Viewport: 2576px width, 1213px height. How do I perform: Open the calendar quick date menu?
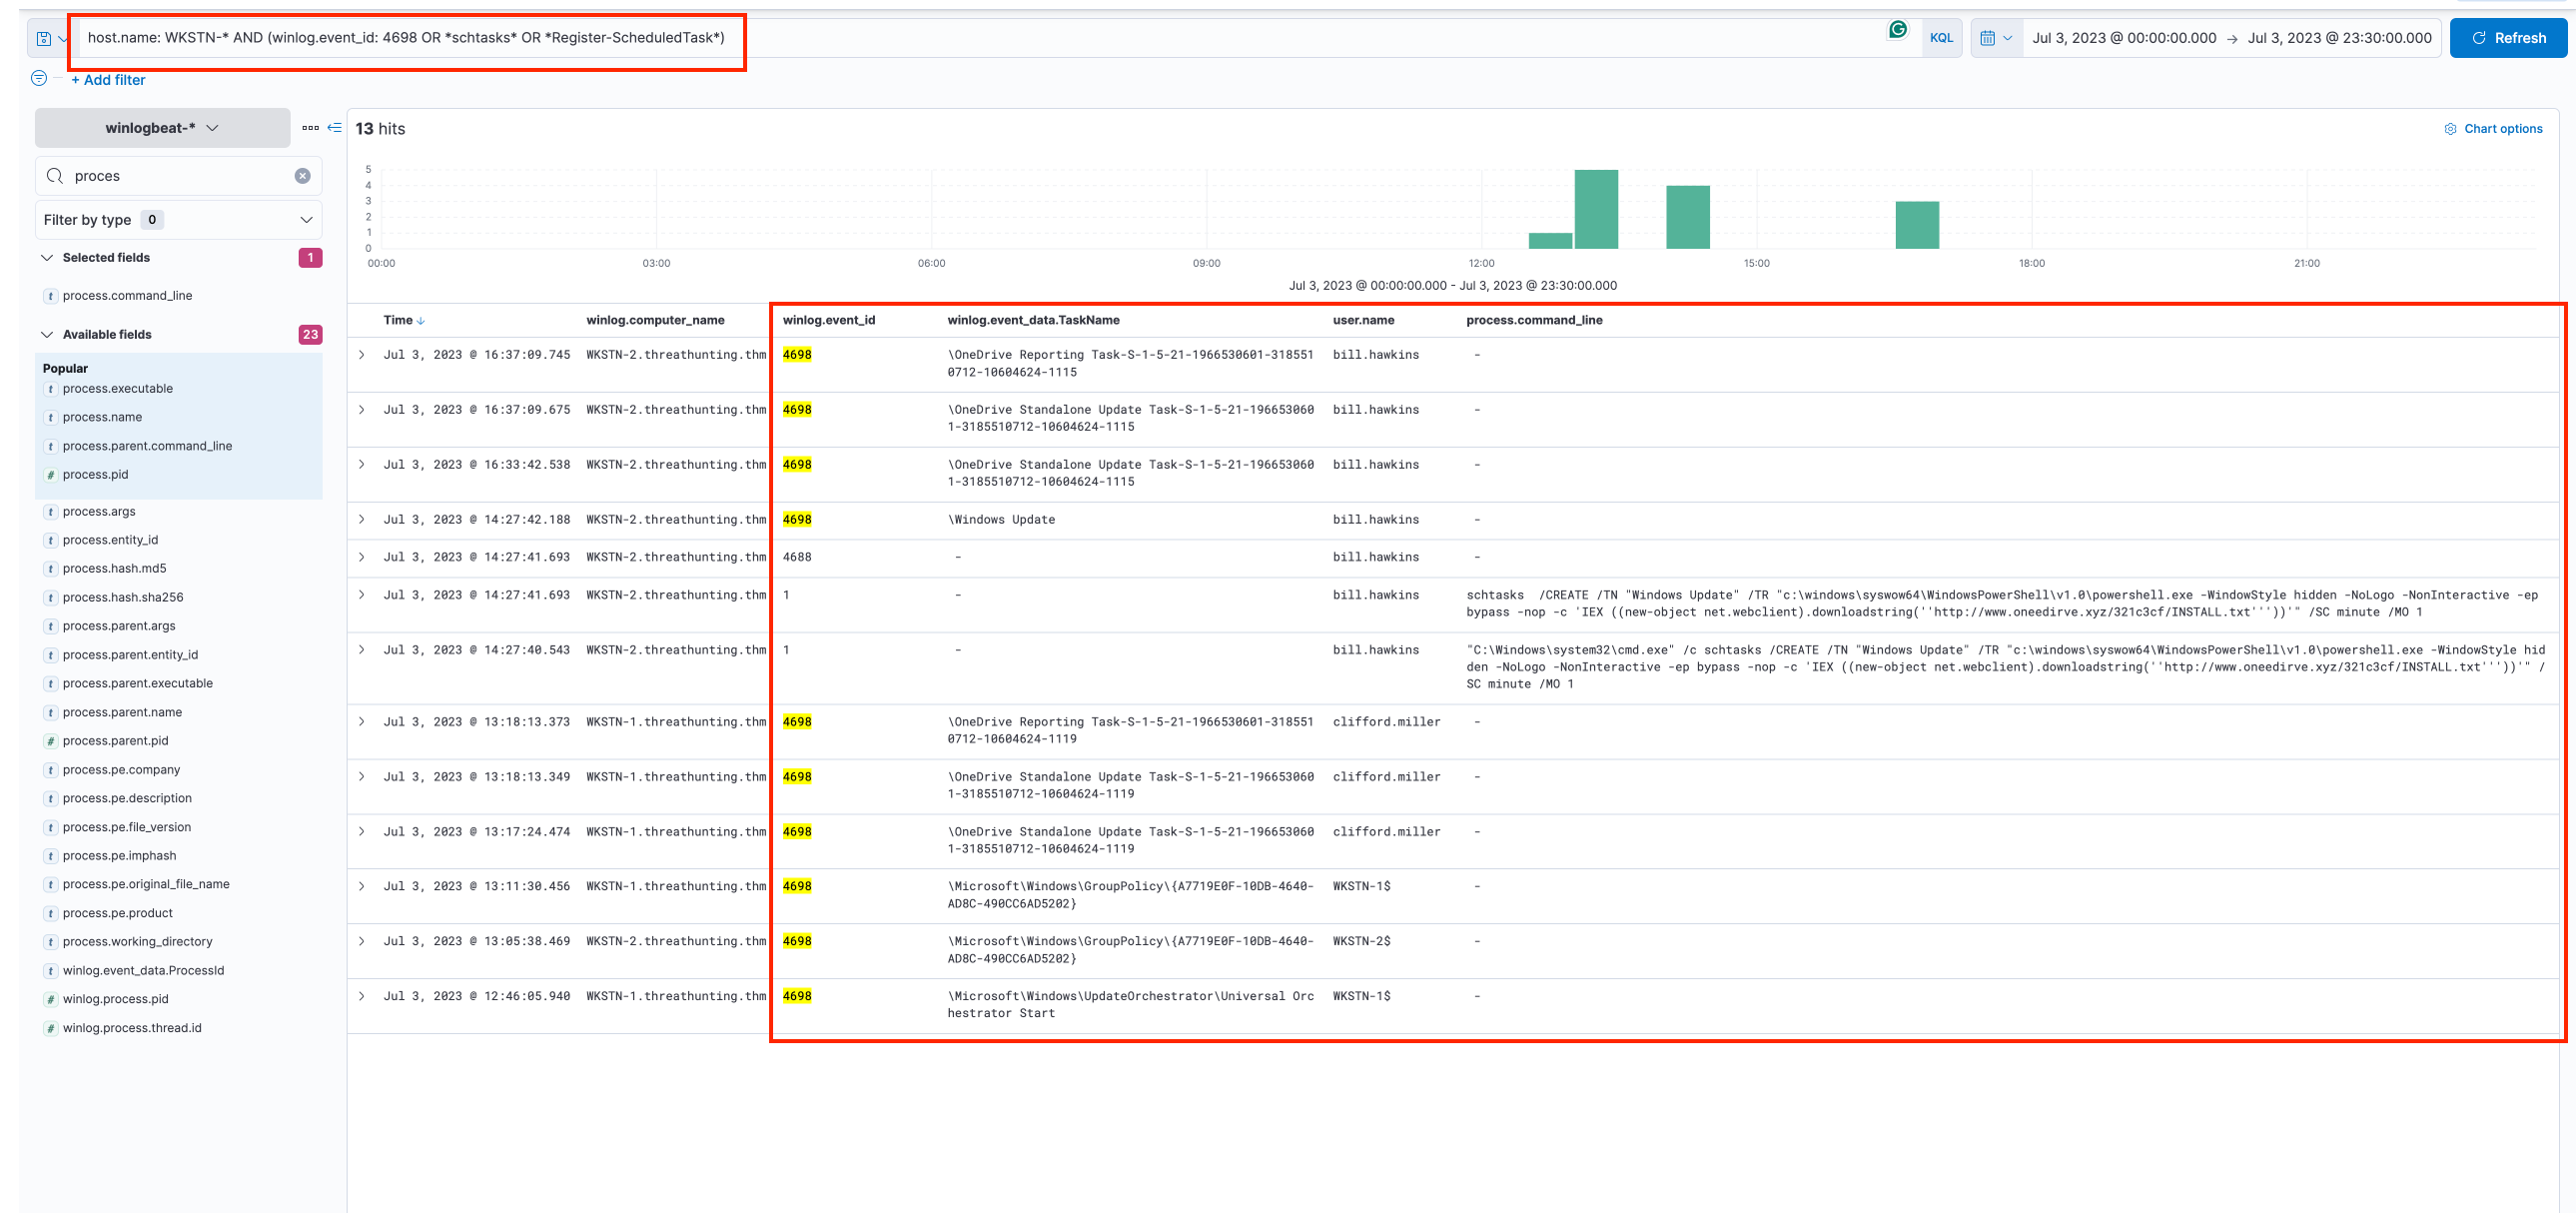point(1996,38)
